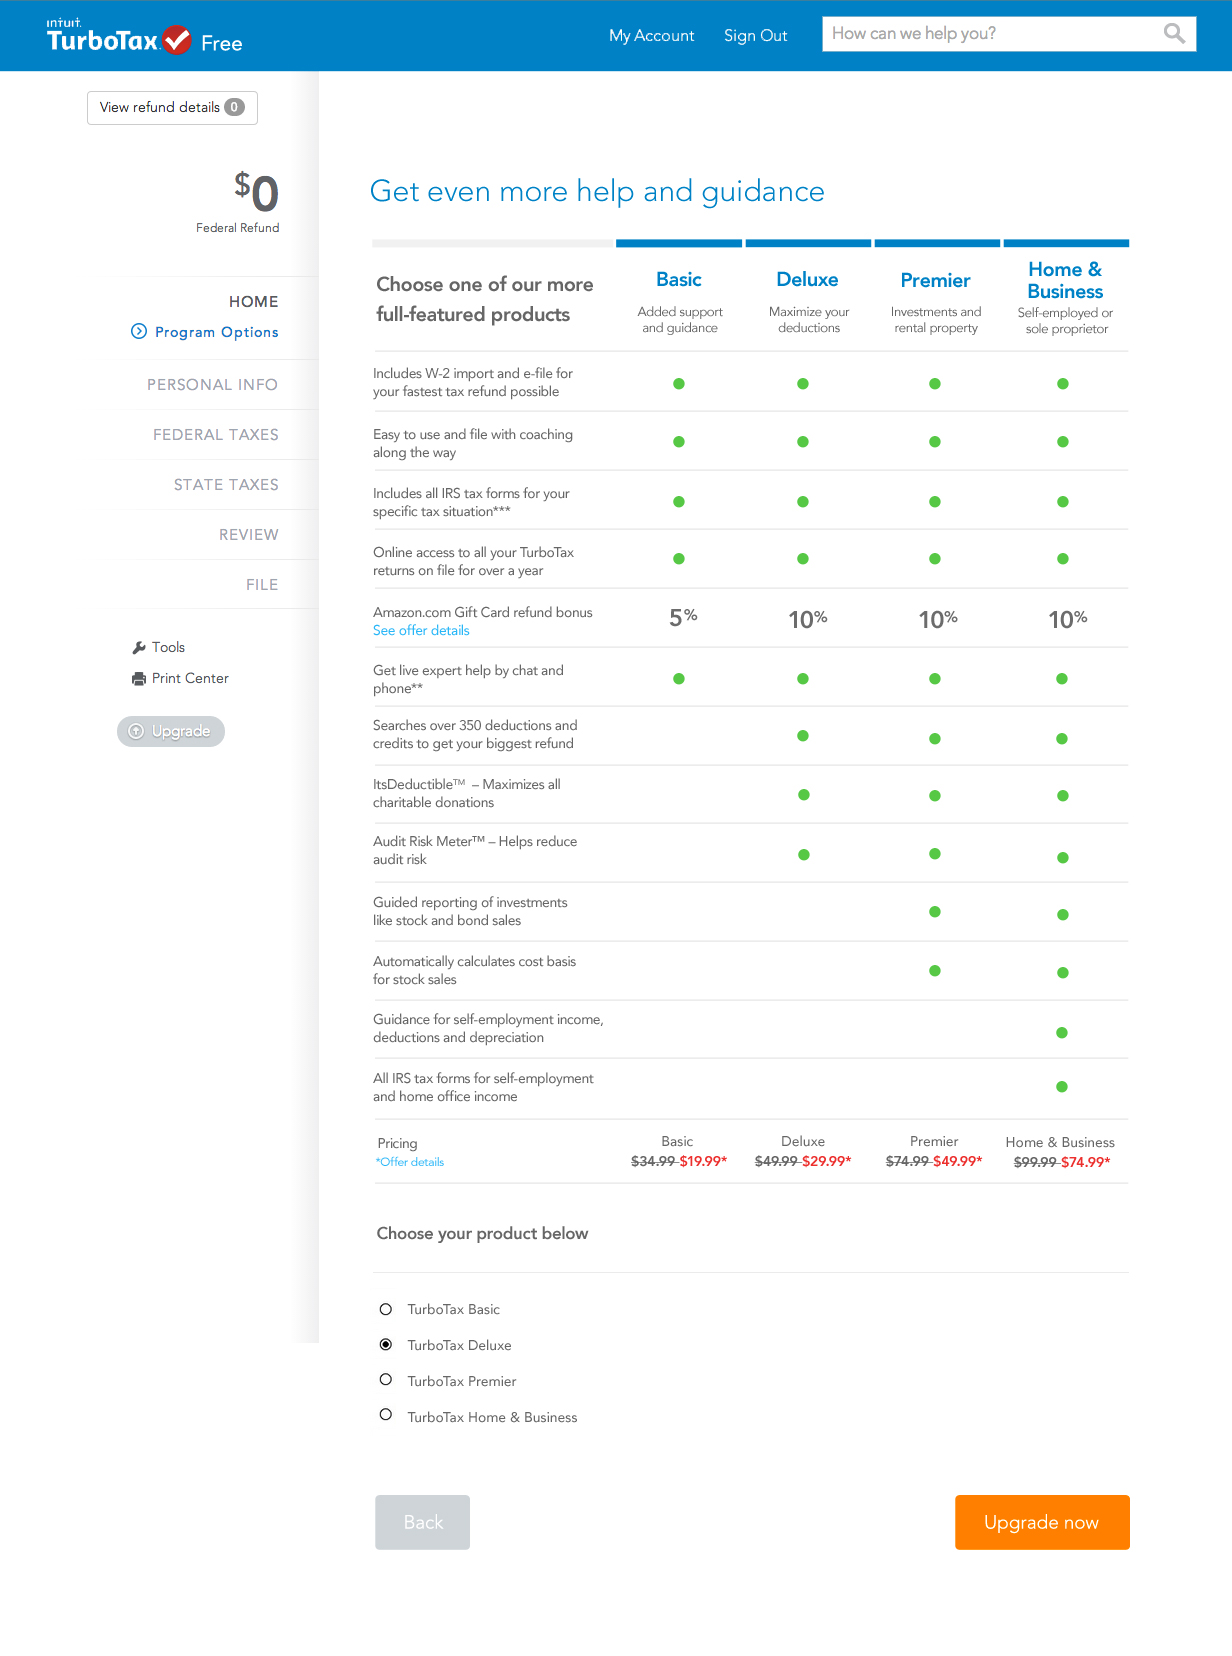Screen dimensions: 1232x1656
Task: Open the See offer details link
Action: pos(421,631)
